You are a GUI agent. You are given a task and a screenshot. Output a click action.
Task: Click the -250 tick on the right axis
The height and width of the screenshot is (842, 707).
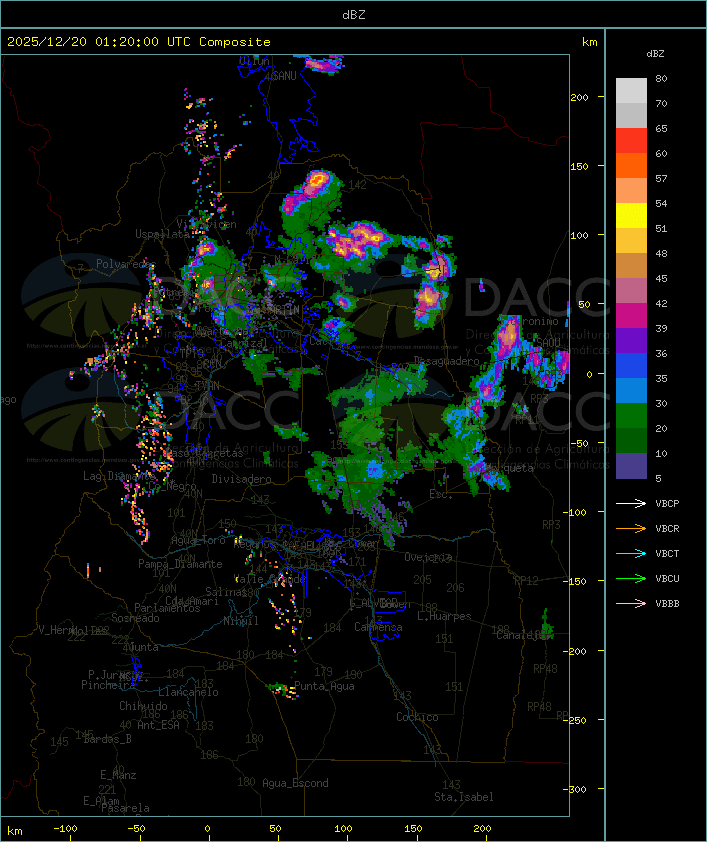tap(577, 720)
